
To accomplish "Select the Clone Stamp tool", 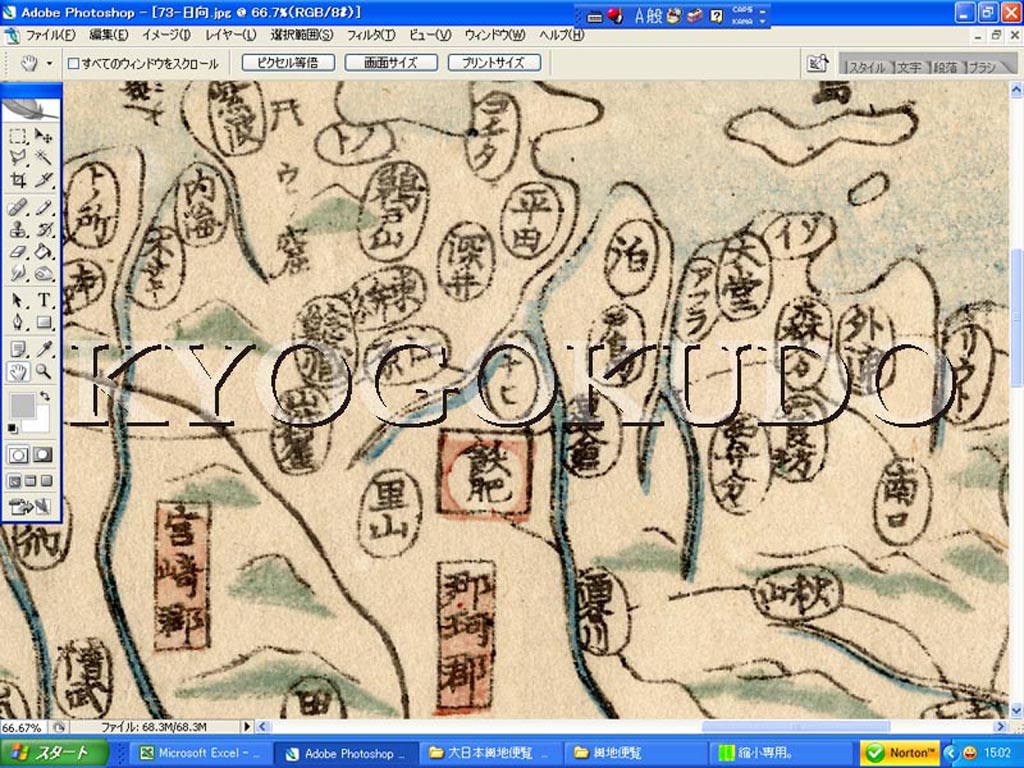I will tap(18, 229).
